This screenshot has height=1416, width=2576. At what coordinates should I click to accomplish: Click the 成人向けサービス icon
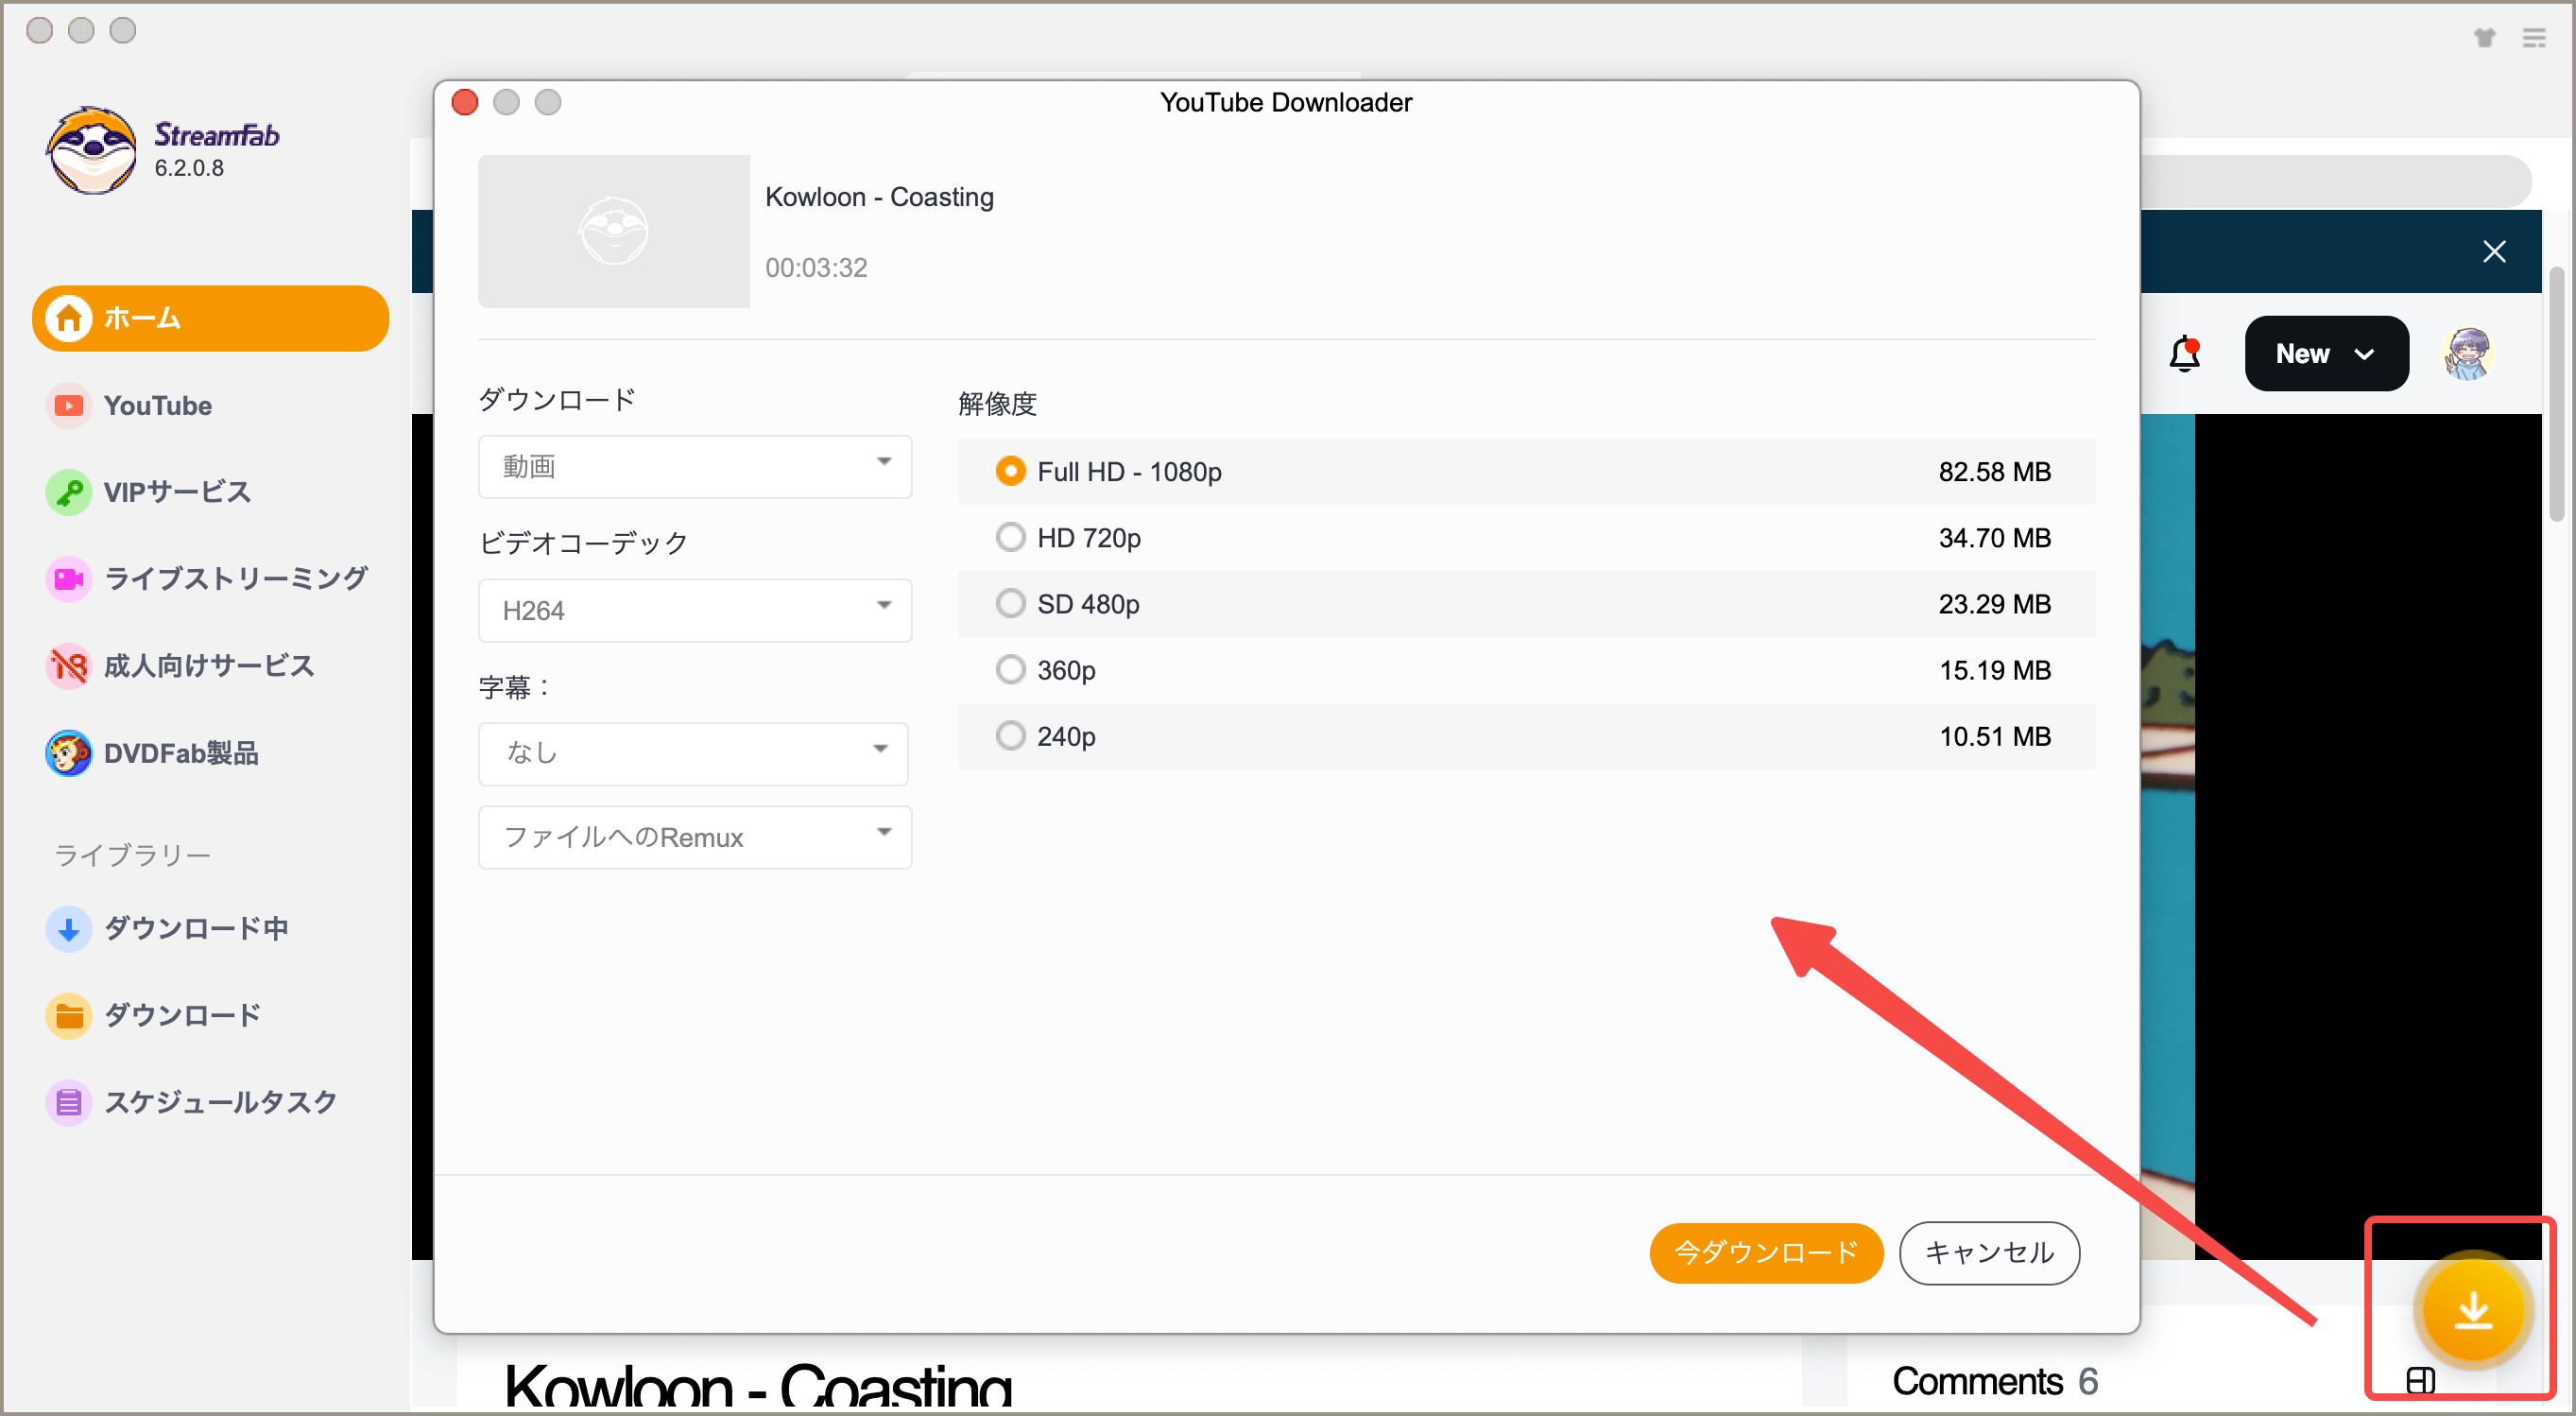[x=68, y=665]
